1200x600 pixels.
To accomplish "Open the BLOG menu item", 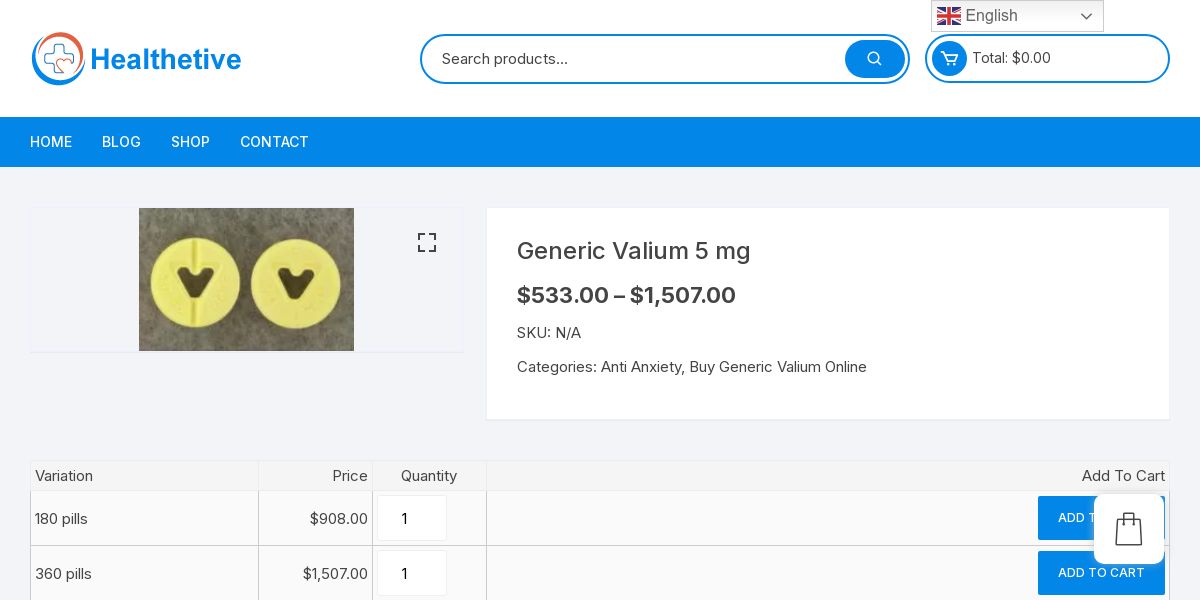I will click(121, 142).
